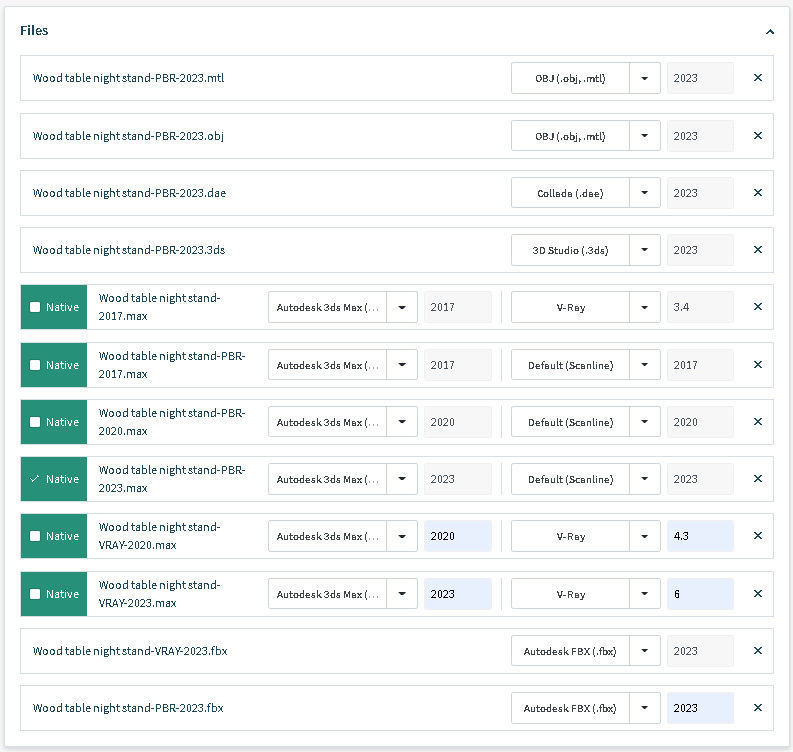This screenshot has height=752, width=793.
Task: Open renderer dropdown for VRAY-2023.max
Action: pos(644,594)
